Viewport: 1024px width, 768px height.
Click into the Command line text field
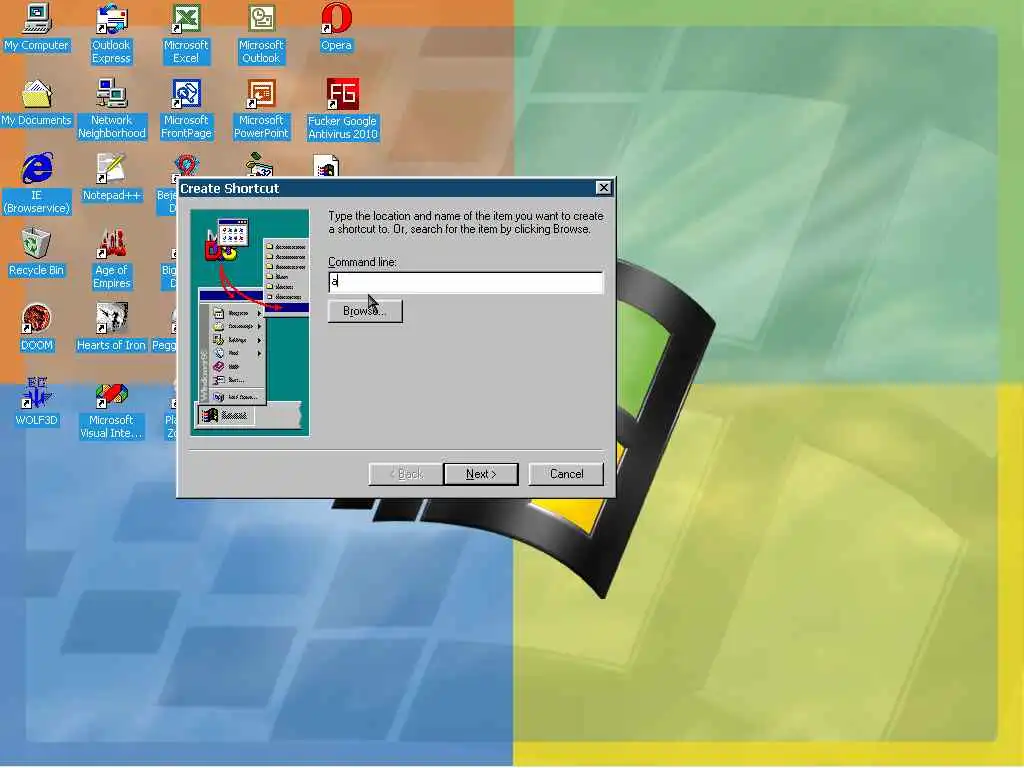pyautogui.click(x=466, y=282)
